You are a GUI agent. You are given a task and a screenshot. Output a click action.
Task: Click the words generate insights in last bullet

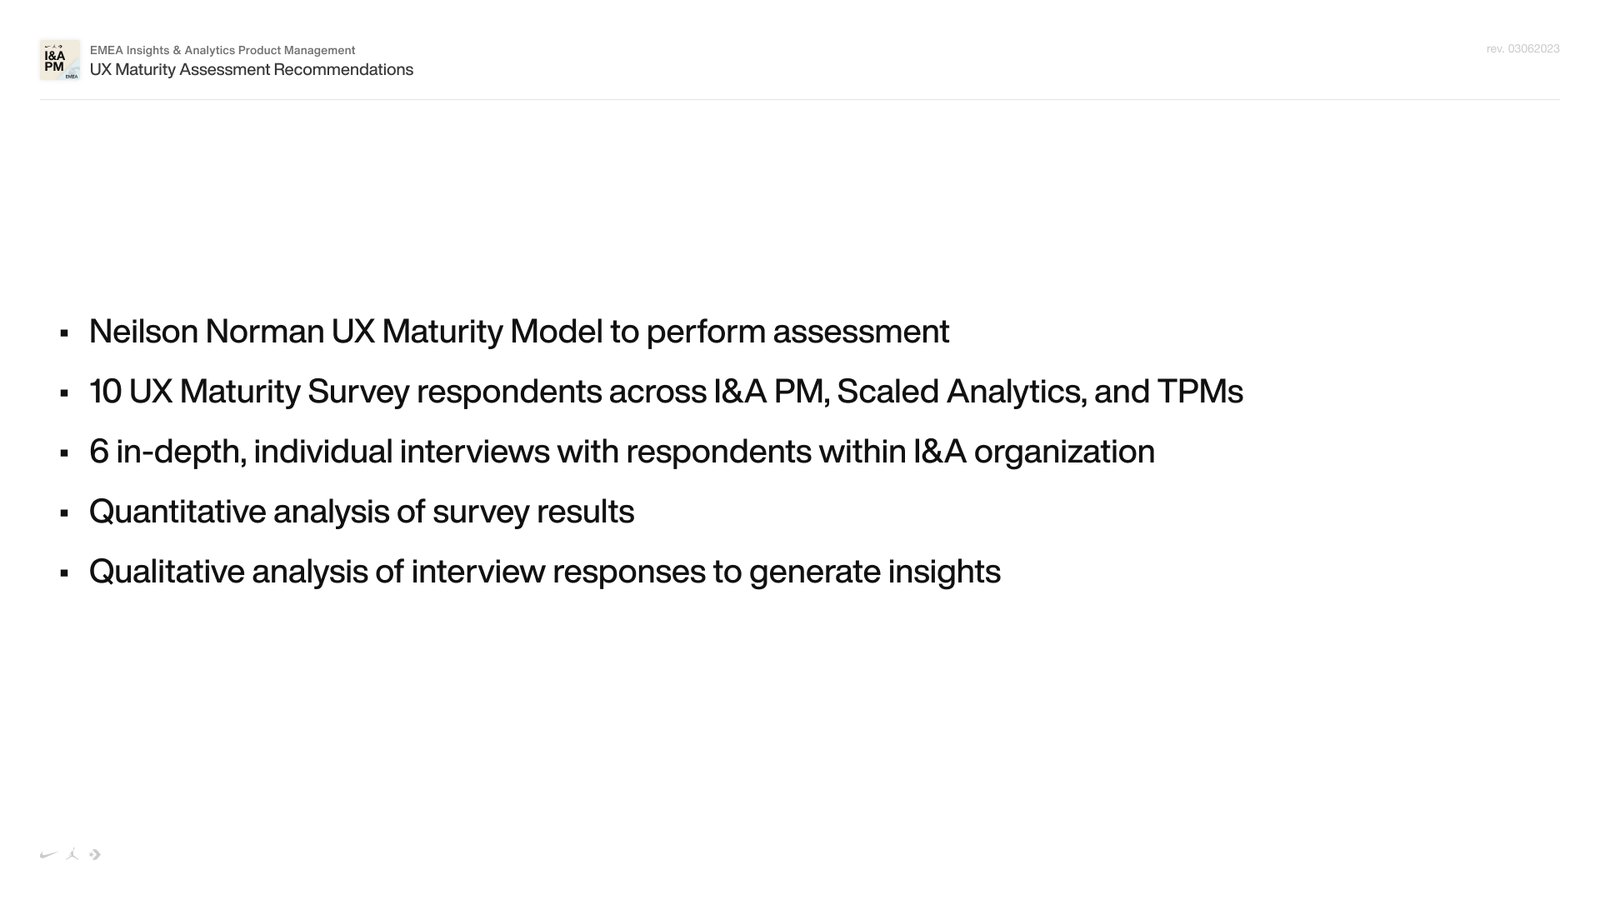874,572
